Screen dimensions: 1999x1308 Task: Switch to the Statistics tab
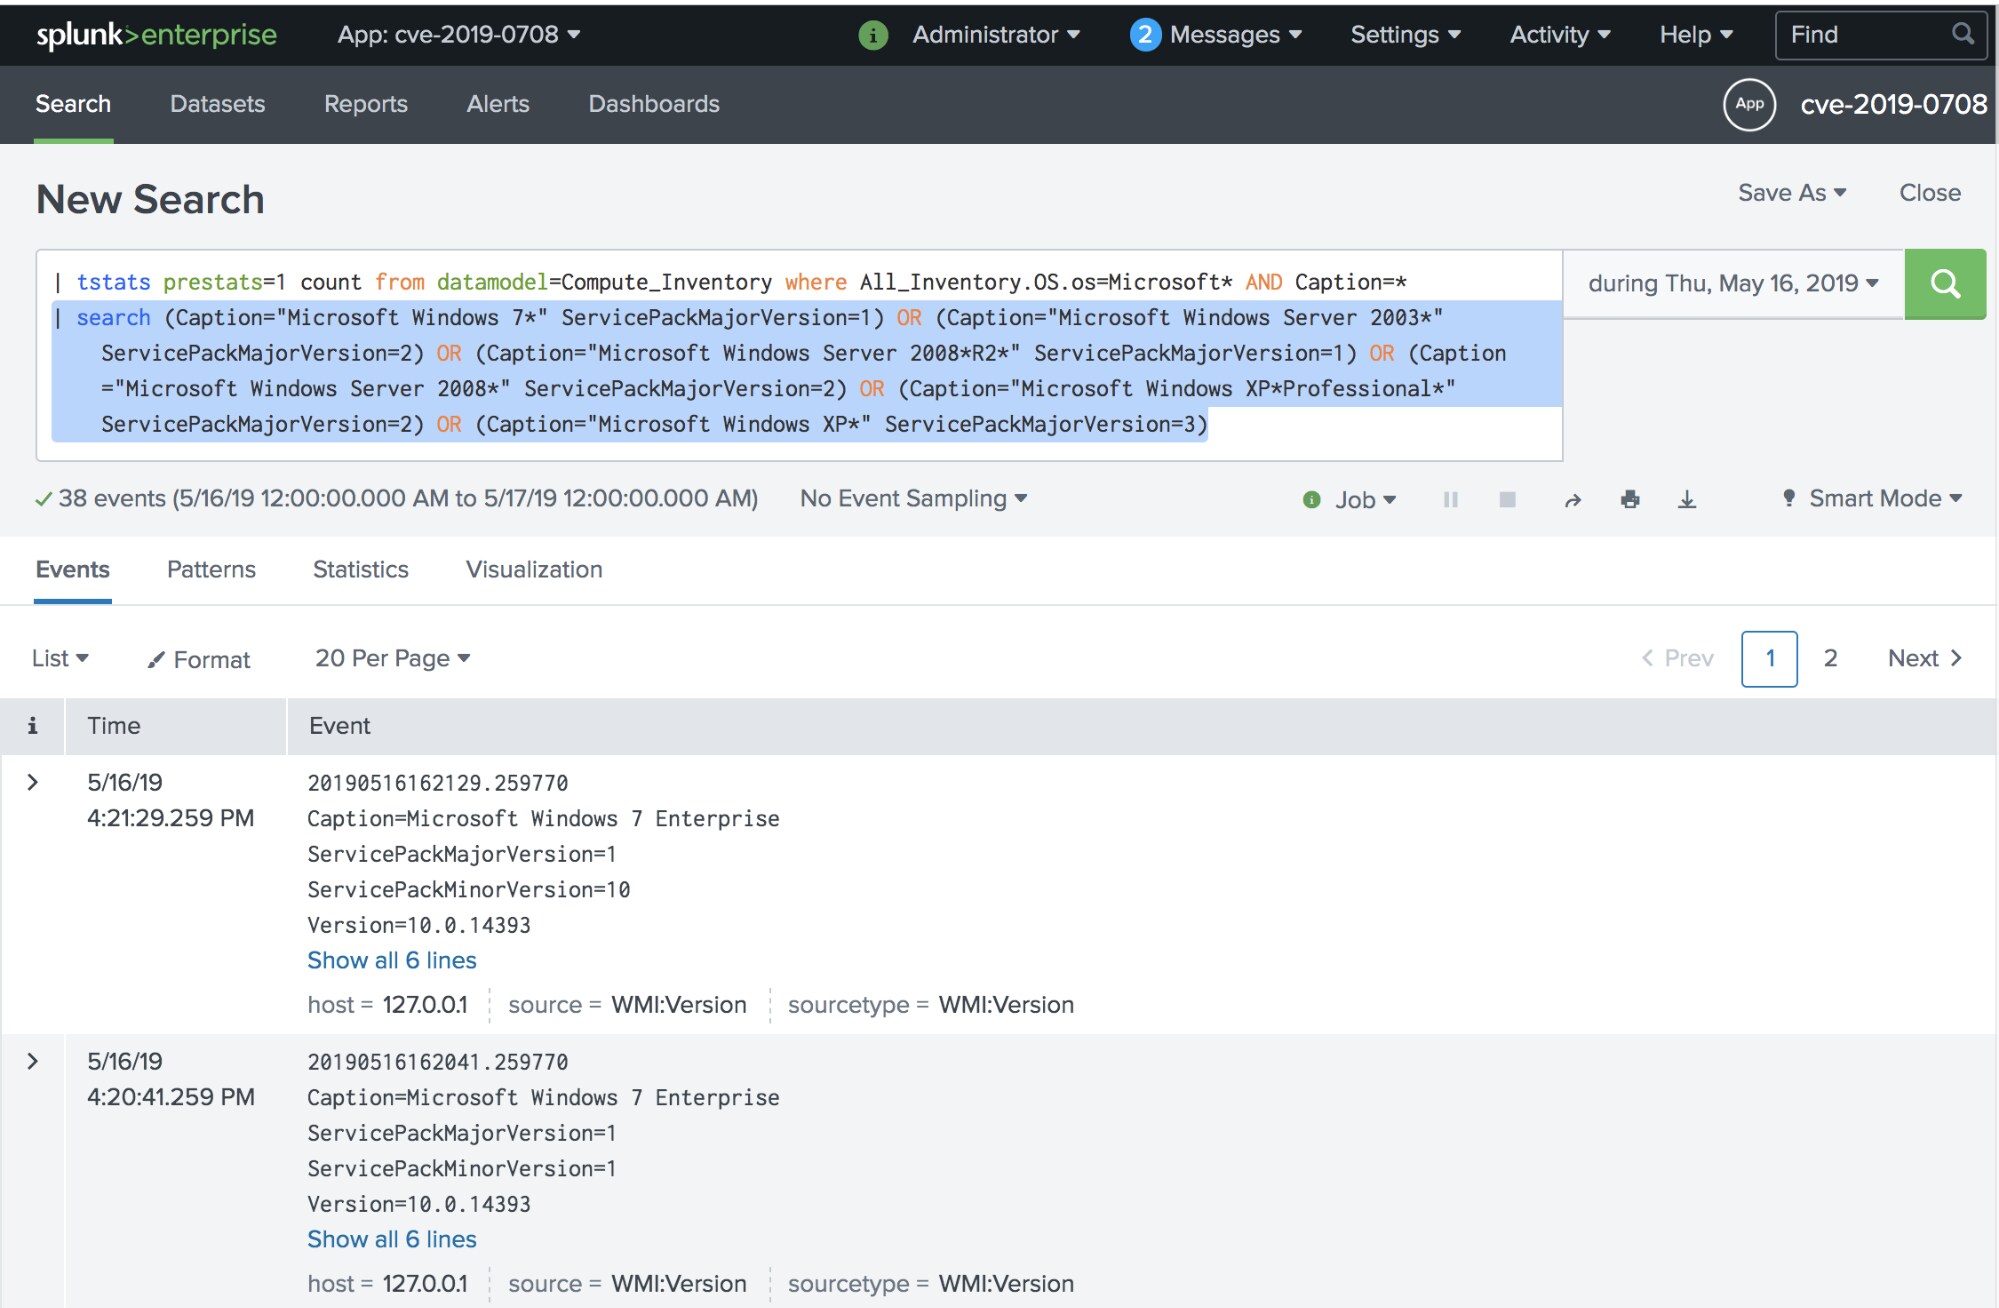click(360, 570)
